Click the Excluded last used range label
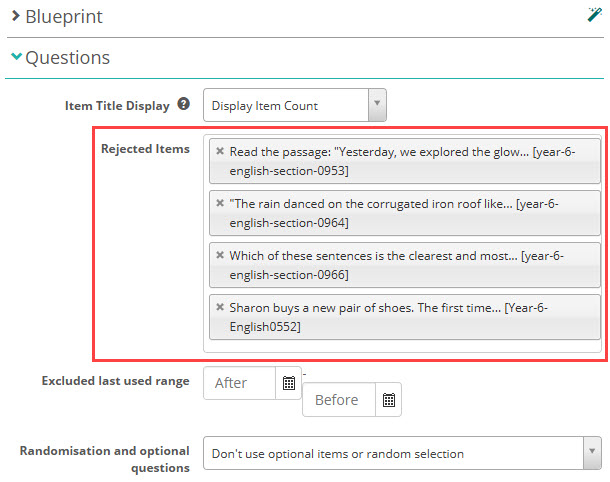The width and height of the screenshot is (610, 482). (x=115, y=381)
